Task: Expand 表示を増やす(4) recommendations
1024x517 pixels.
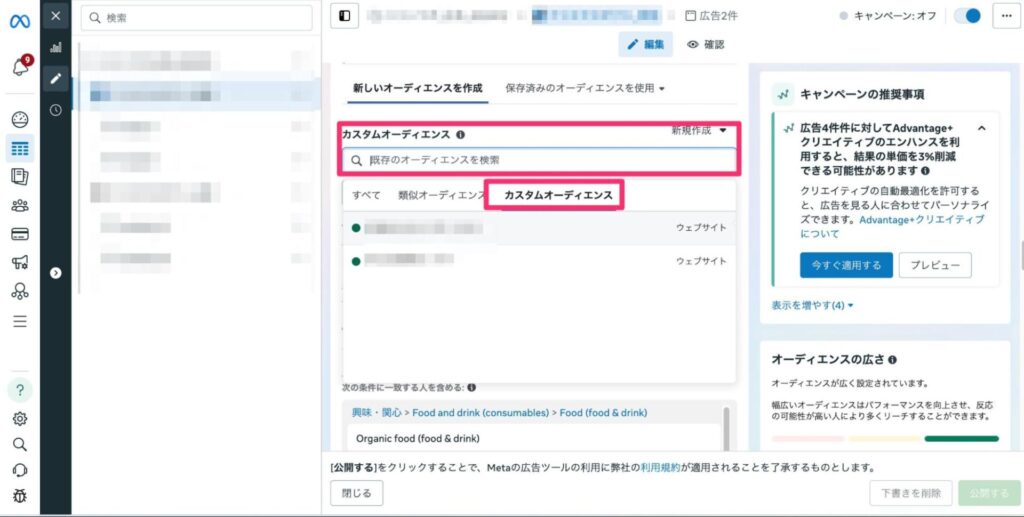Action: 812,305
